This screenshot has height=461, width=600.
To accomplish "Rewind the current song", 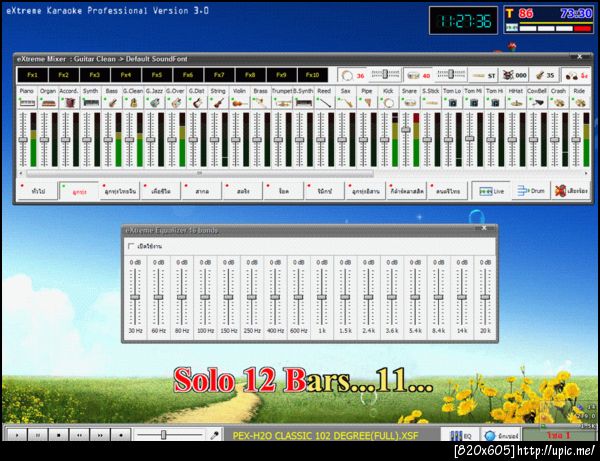I will point(79,435).
